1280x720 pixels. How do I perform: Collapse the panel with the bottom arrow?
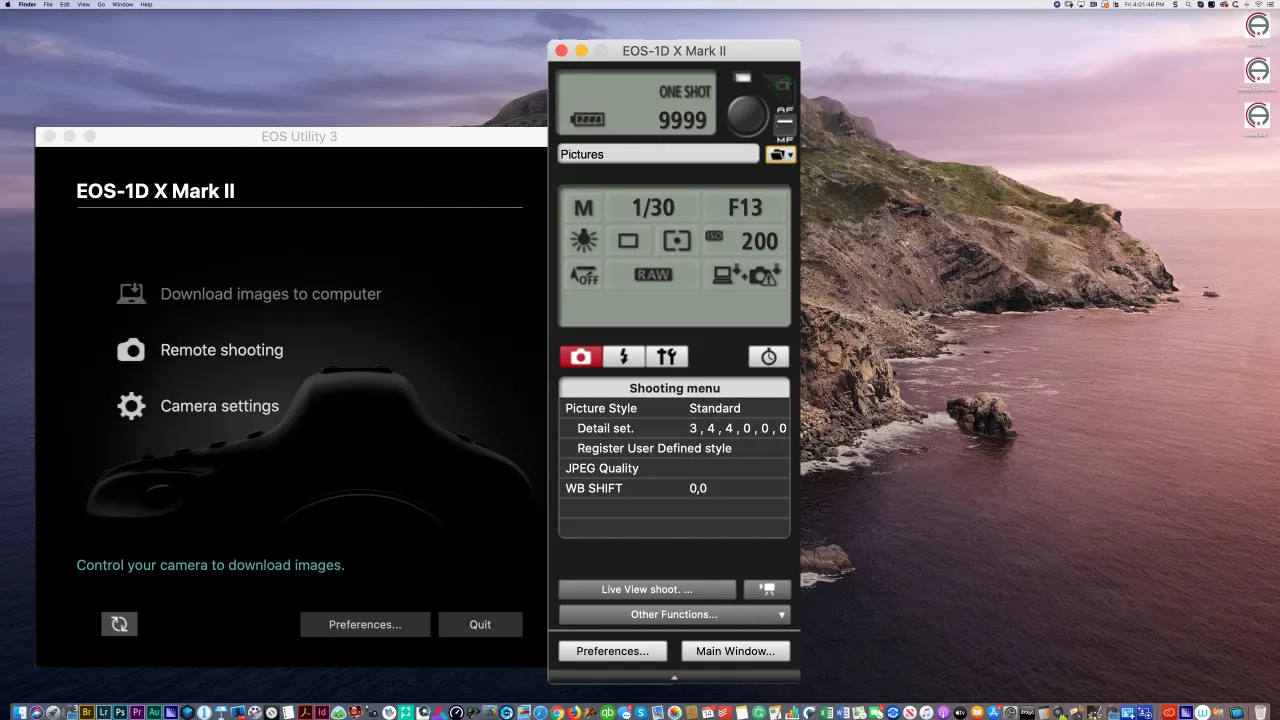(x=674, y=677)
